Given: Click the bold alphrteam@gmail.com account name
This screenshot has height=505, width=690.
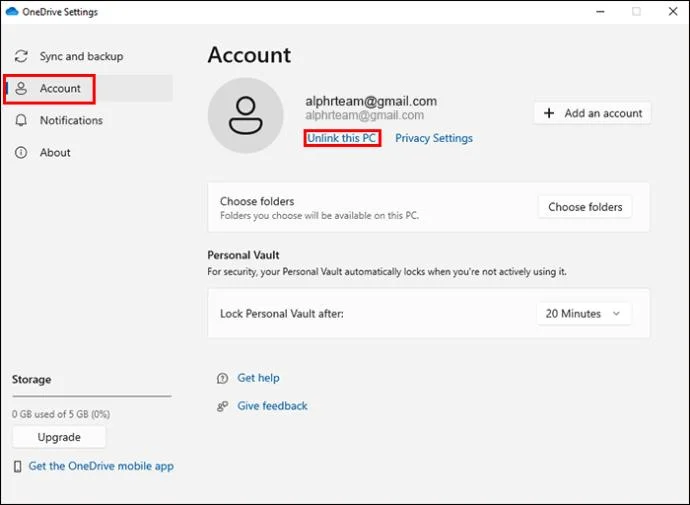Looking at the screenshot, I should coord(371,101).
